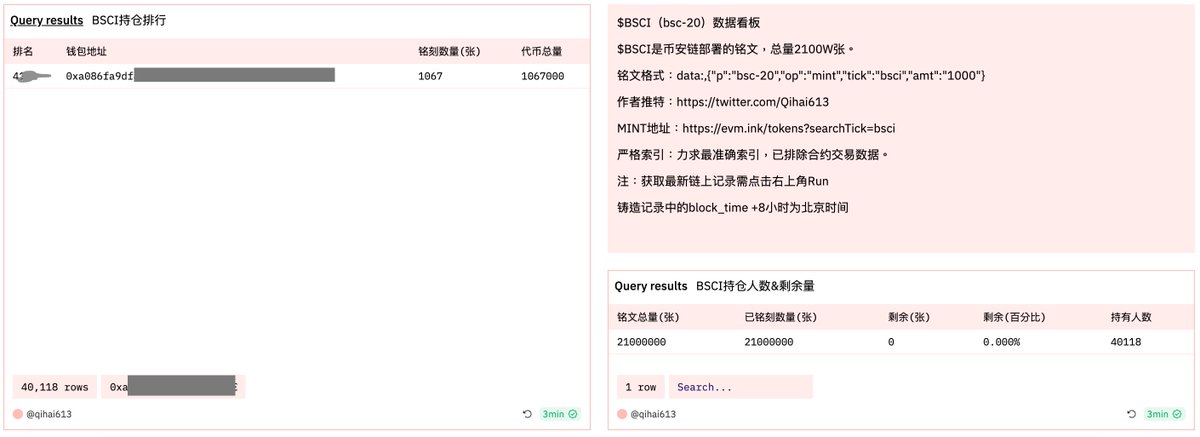
Task: Focus the search field with 0xa text in the left panel
Action: pyautogui.click(x=173, y=387)
